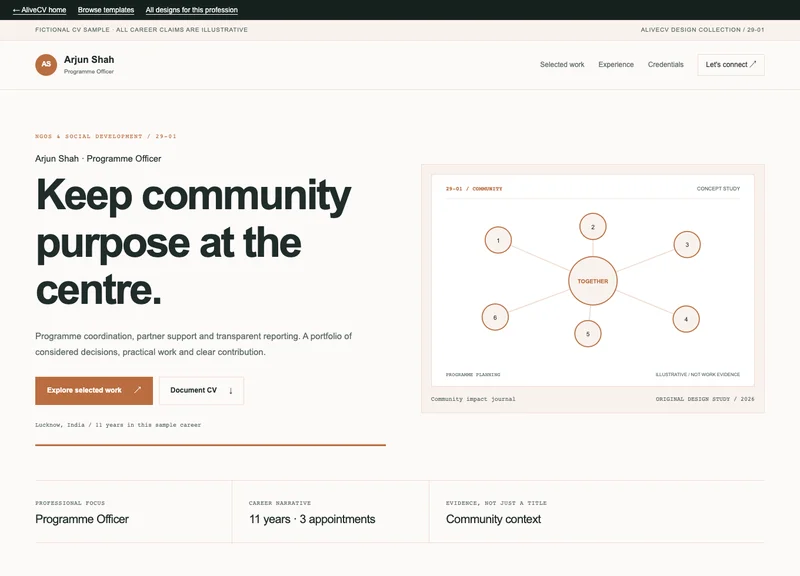Screen dimensions: 800x576
Task: Click 'Lucknow, India / 11 years' note
Action: 118,424
